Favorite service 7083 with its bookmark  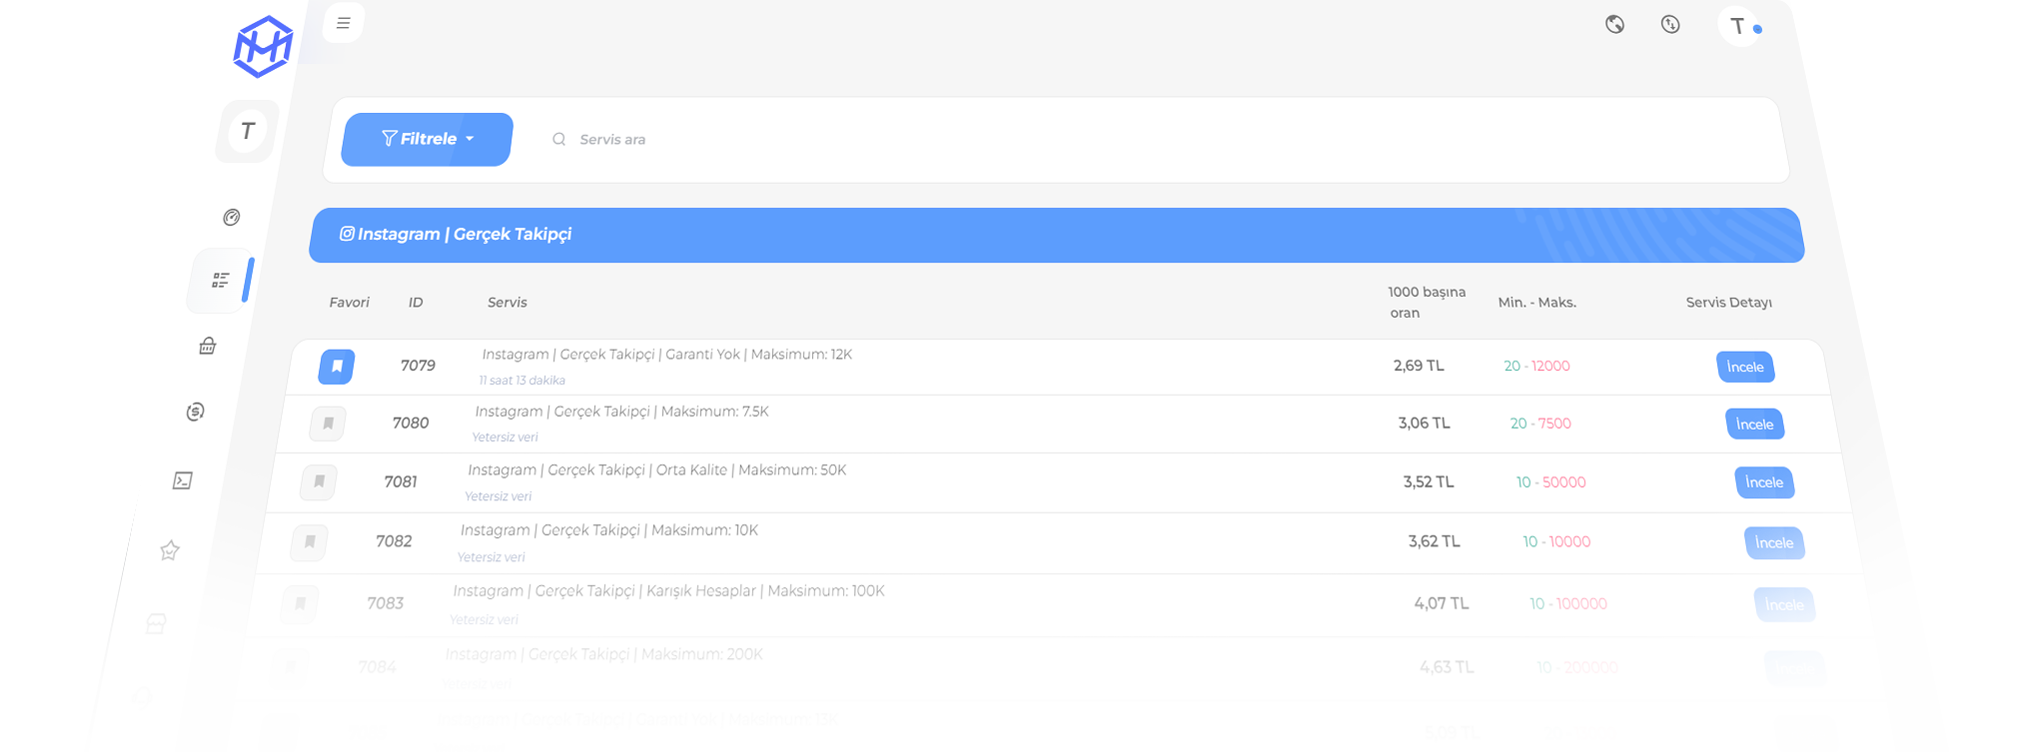click(300, 604)
